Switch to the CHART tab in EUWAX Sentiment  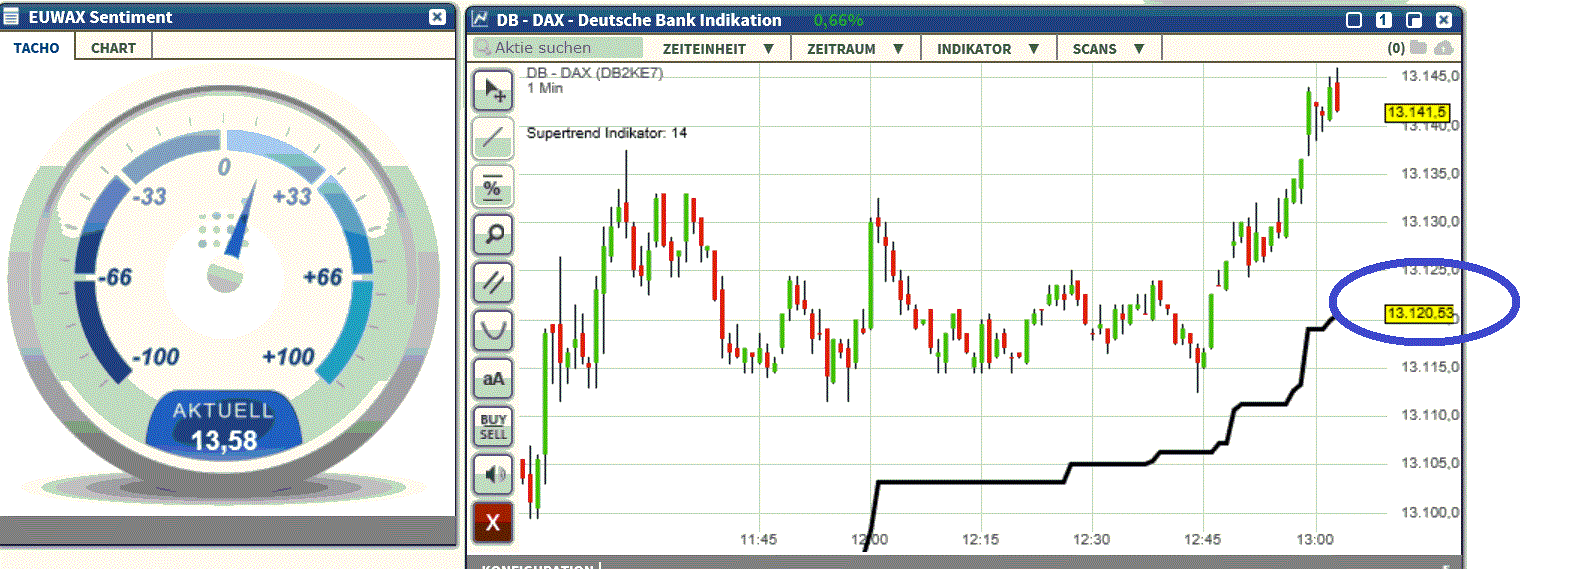point(113,47)
